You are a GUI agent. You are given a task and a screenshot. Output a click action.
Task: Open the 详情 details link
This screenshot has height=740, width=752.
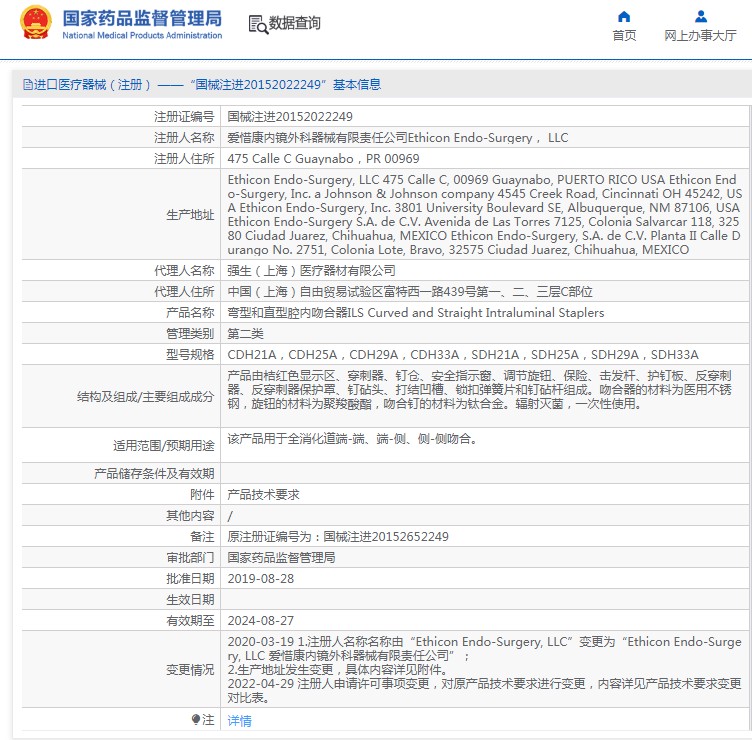(x=239, y=720)
